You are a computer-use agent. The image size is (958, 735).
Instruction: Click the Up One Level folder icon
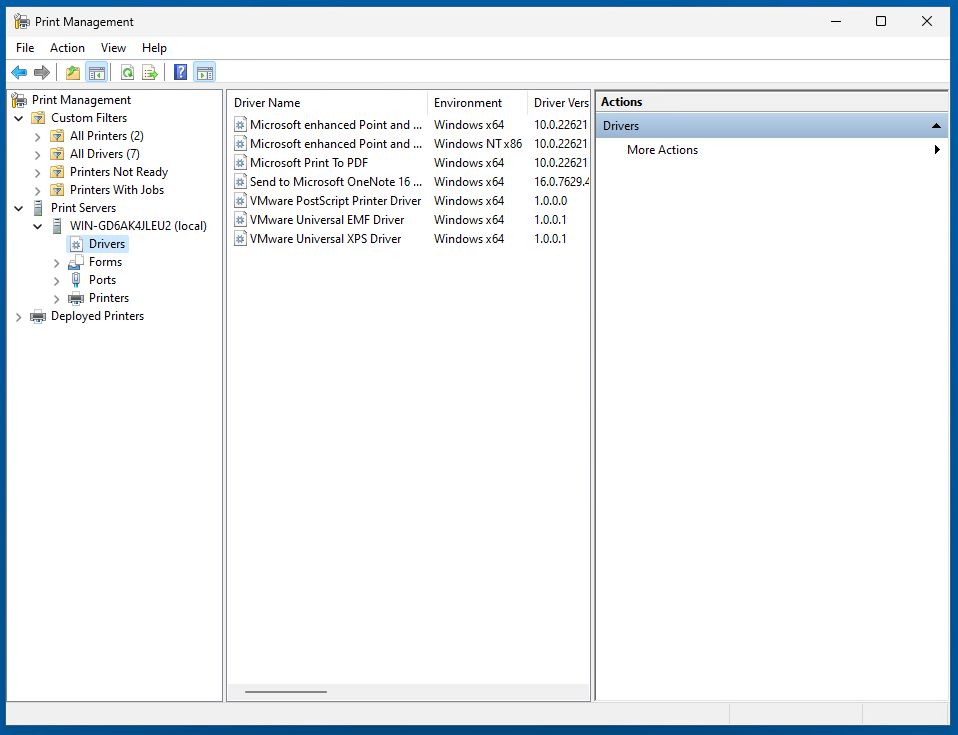(73, 73)
